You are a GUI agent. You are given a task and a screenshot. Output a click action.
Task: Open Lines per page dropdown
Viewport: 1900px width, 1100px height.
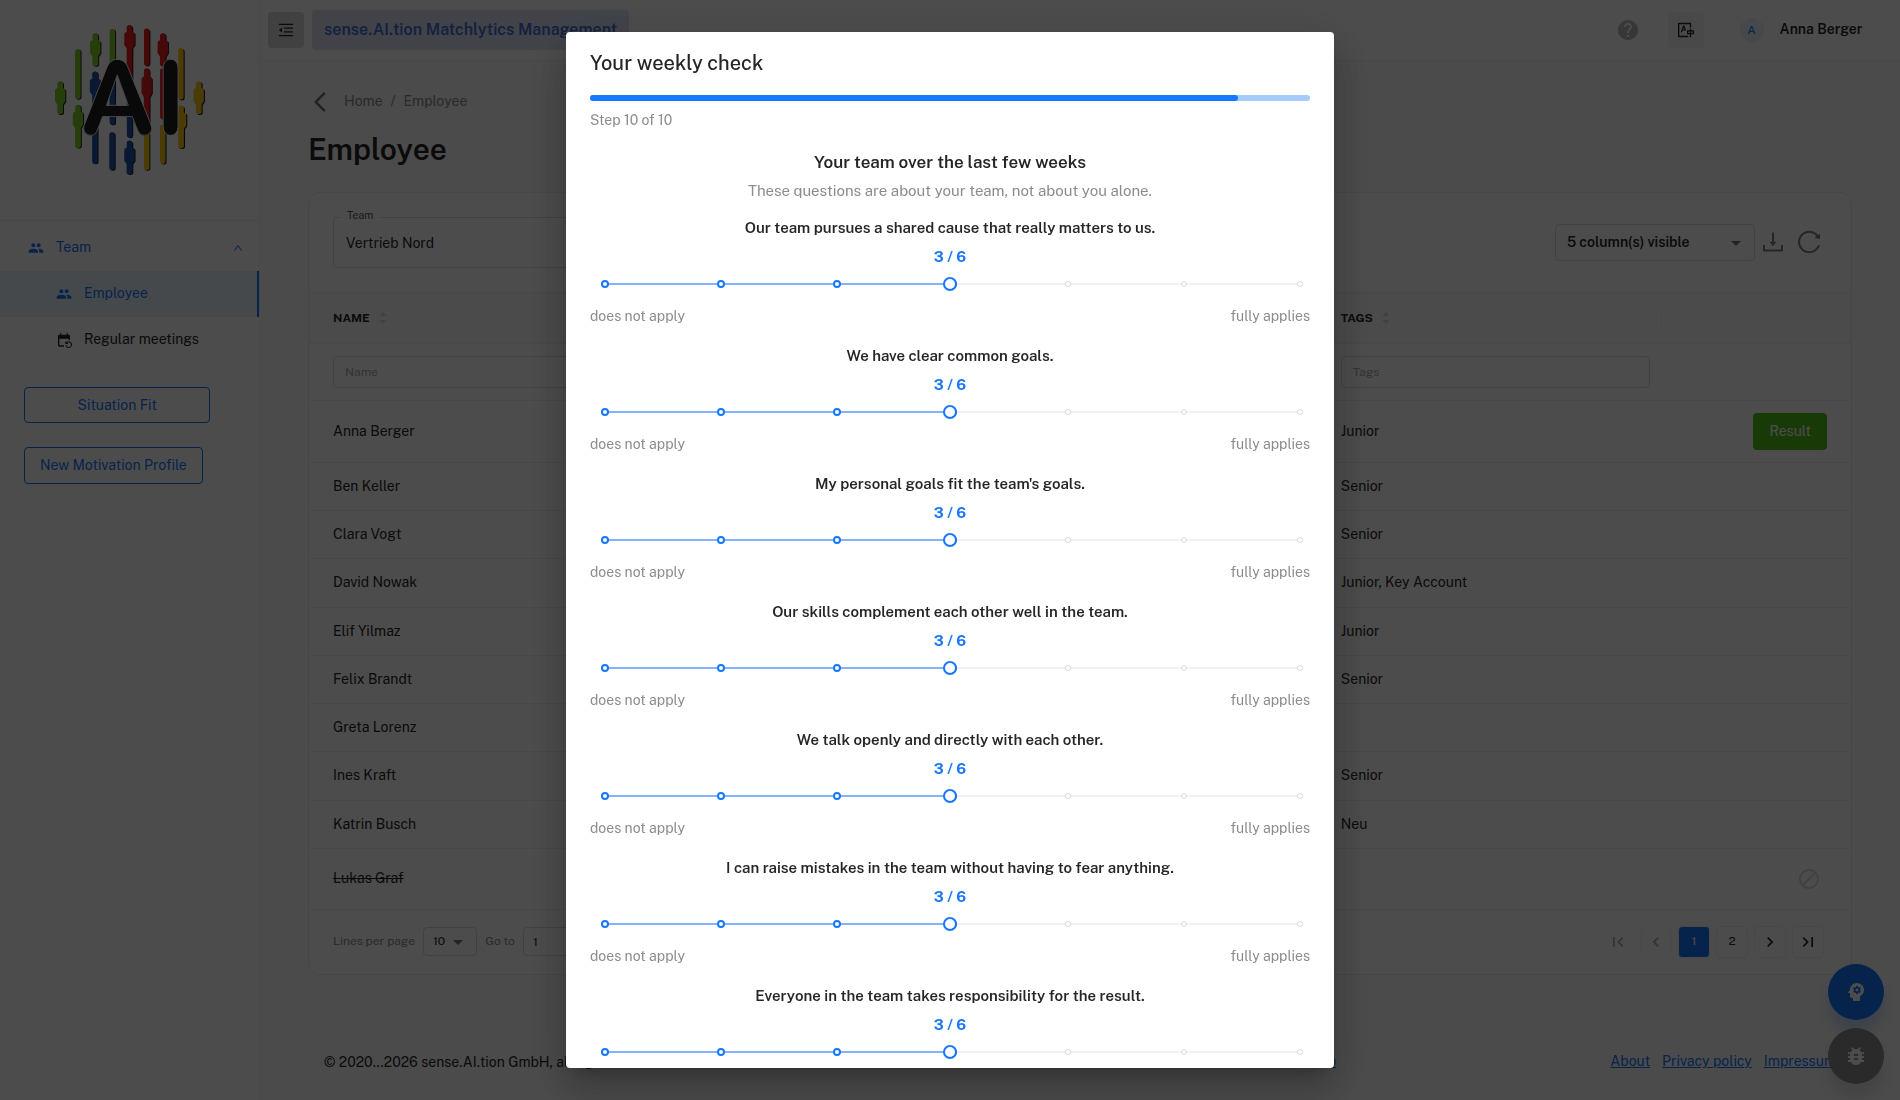click(449, 942)
